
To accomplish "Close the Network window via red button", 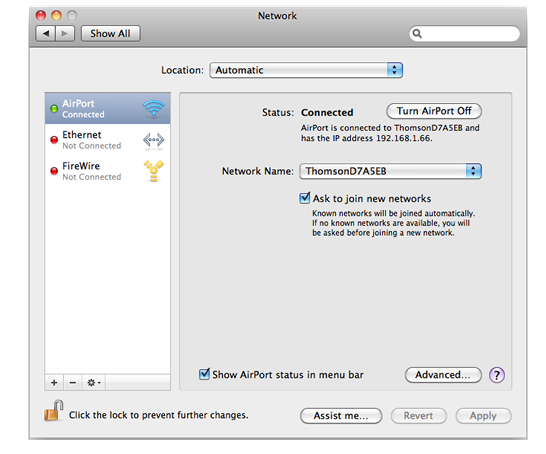I will pos(41,15).
